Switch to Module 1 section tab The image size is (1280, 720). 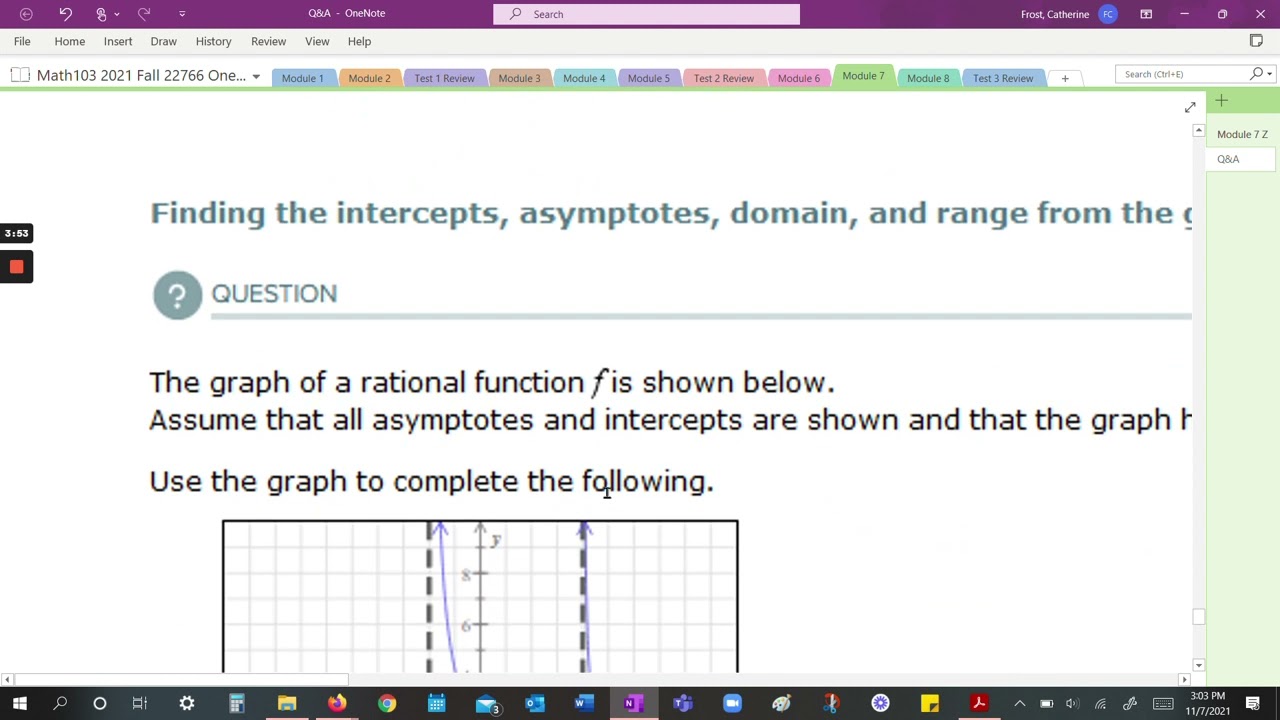coord(302,78)
